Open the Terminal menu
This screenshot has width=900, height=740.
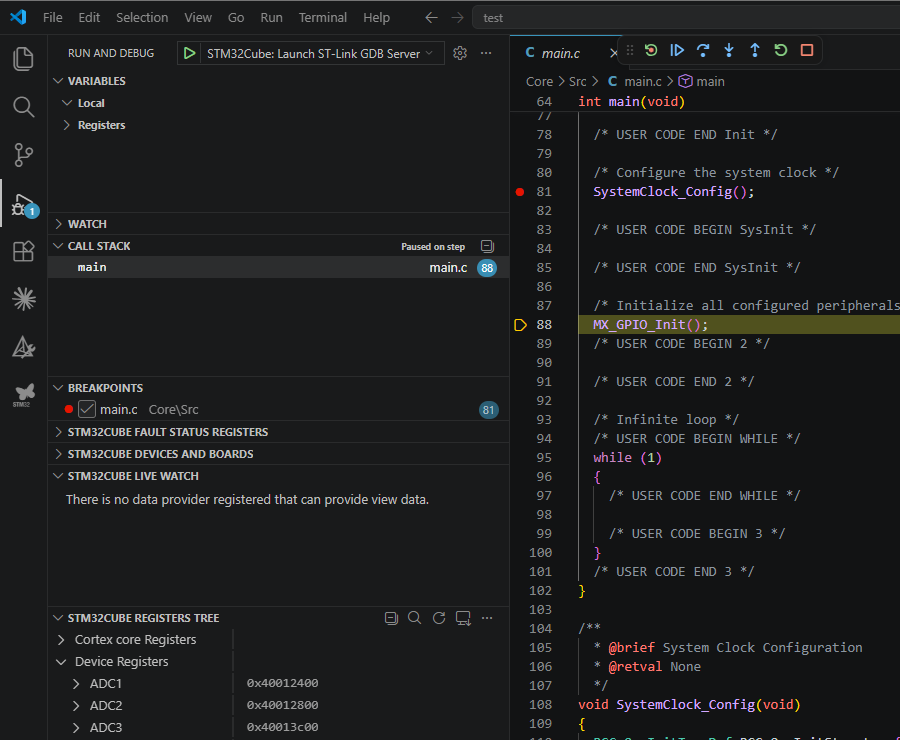point(323,18)
